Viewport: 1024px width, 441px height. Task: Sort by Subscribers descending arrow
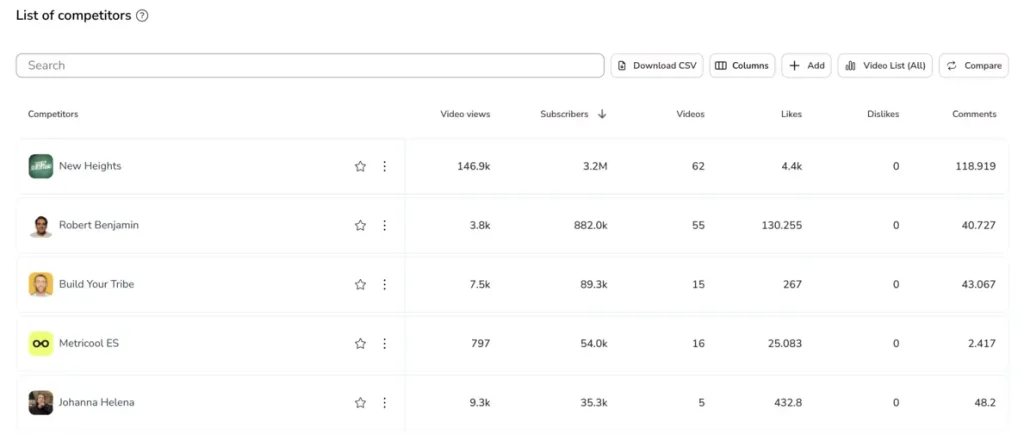point(602,114)
